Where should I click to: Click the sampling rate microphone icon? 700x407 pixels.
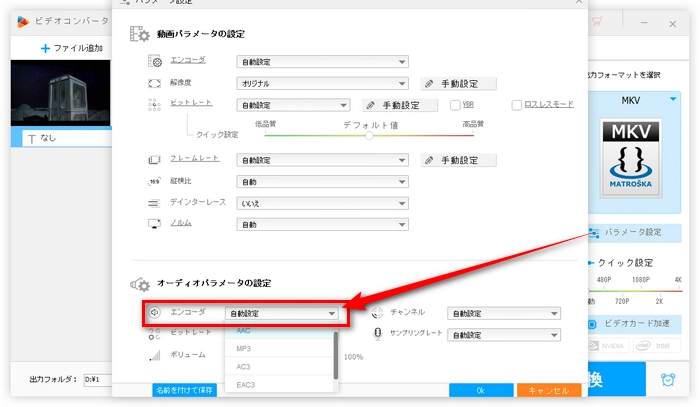click(x=378, y=334)
